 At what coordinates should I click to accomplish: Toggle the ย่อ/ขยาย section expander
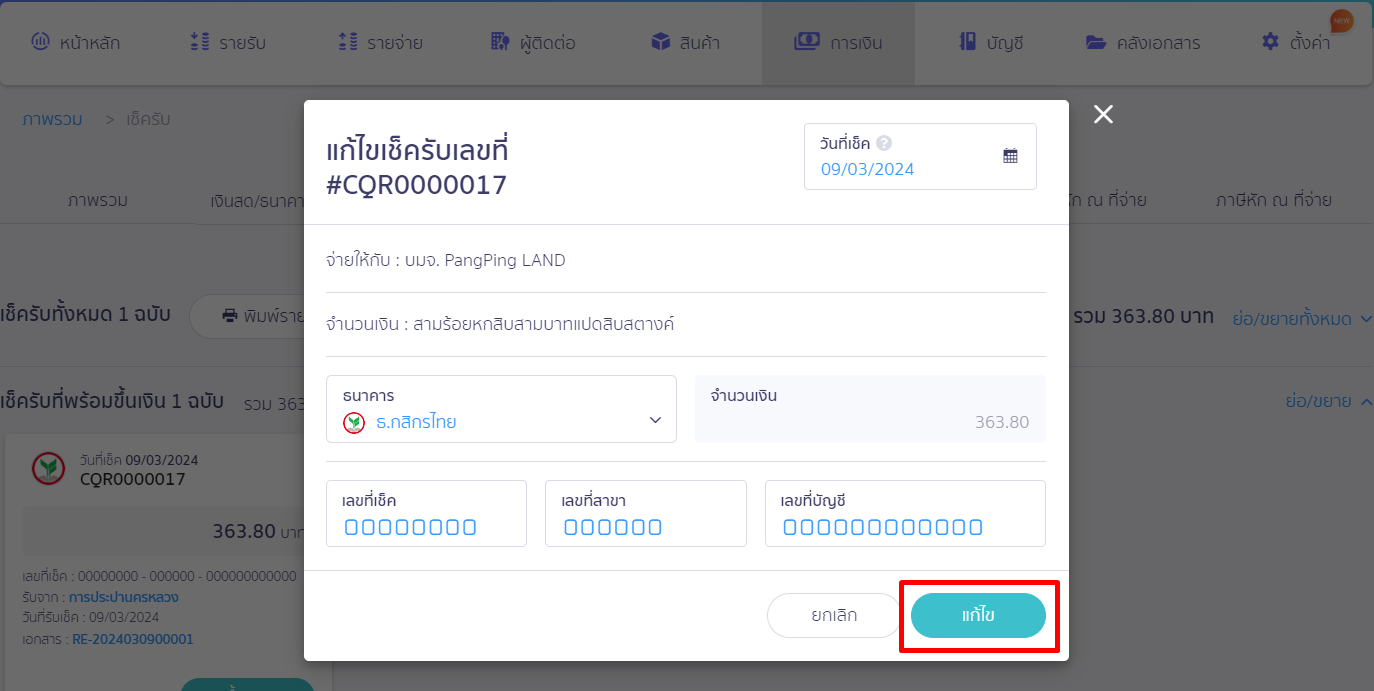tap(1329, 401)
